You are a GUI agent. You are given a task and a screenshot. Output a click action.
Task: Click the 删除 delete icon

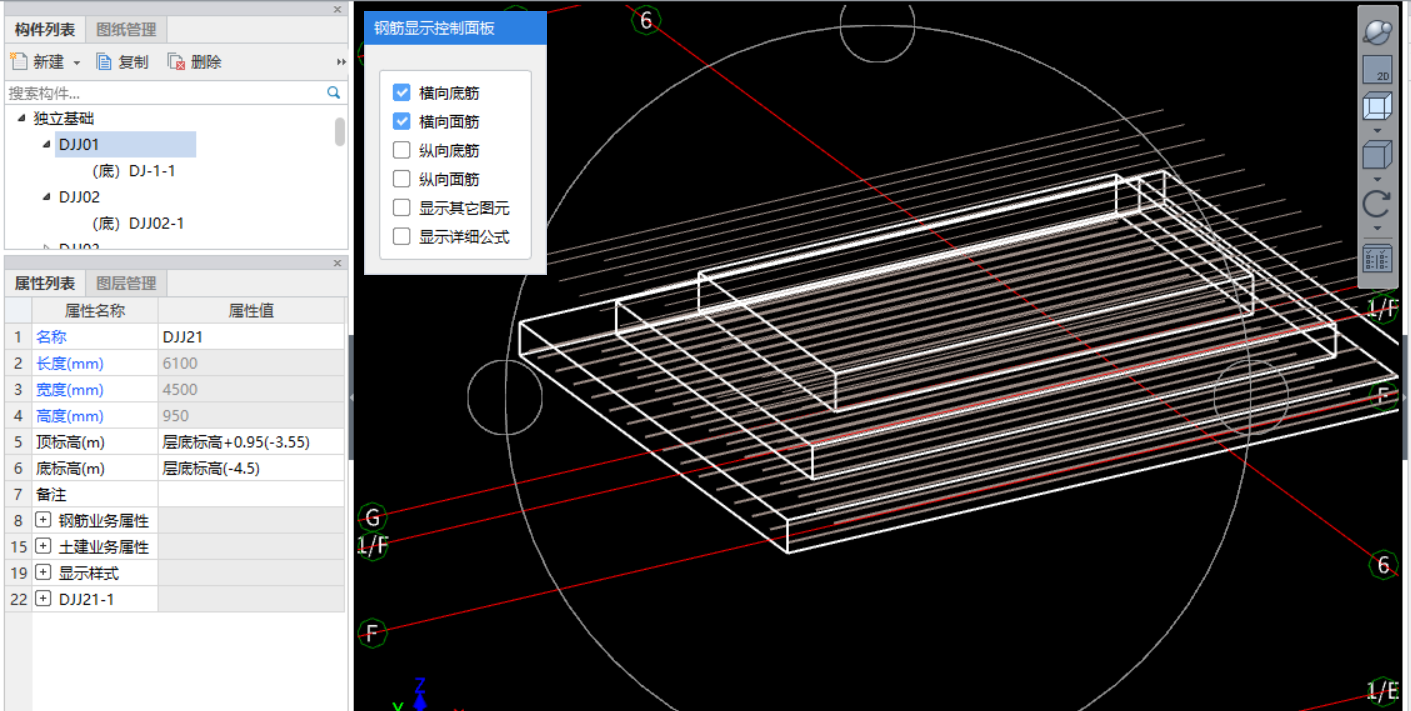pos(176,62)
